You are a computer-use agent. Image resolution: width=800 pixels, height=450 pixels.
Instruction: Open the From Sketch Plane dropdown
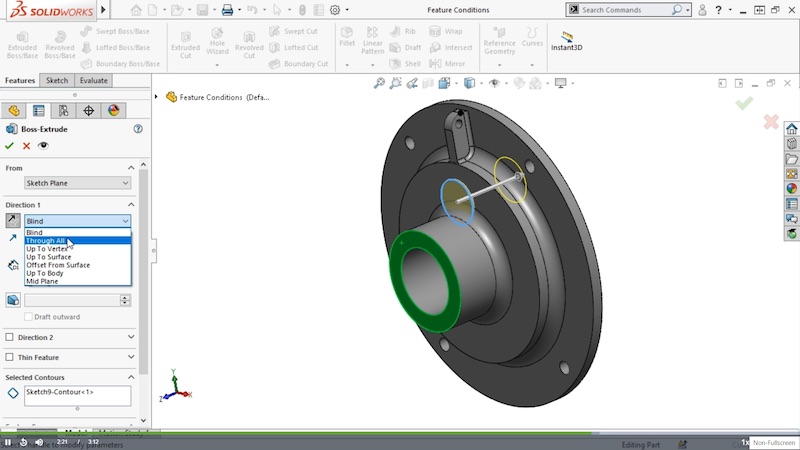tap(78, 183)
